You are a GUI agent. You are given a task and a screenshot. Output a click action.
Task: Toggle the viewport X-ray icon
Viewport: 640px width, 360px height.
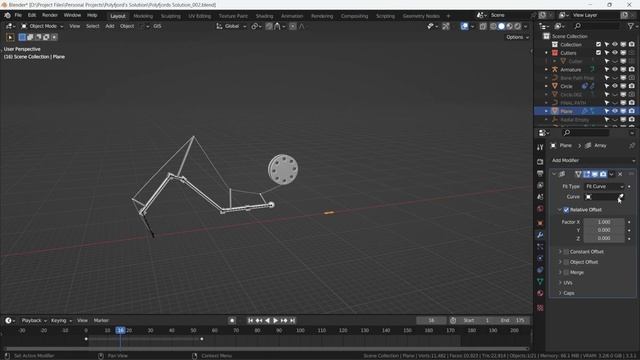pos(483,26)
